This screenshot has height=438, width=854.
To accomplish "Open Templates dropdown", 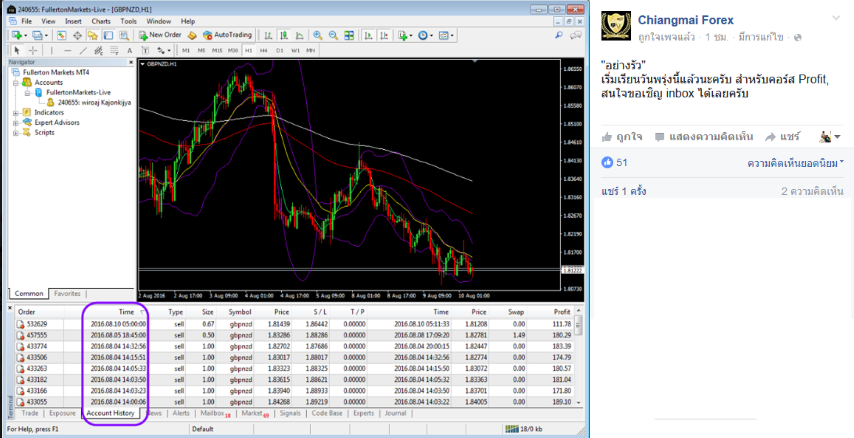I will 446,35.
